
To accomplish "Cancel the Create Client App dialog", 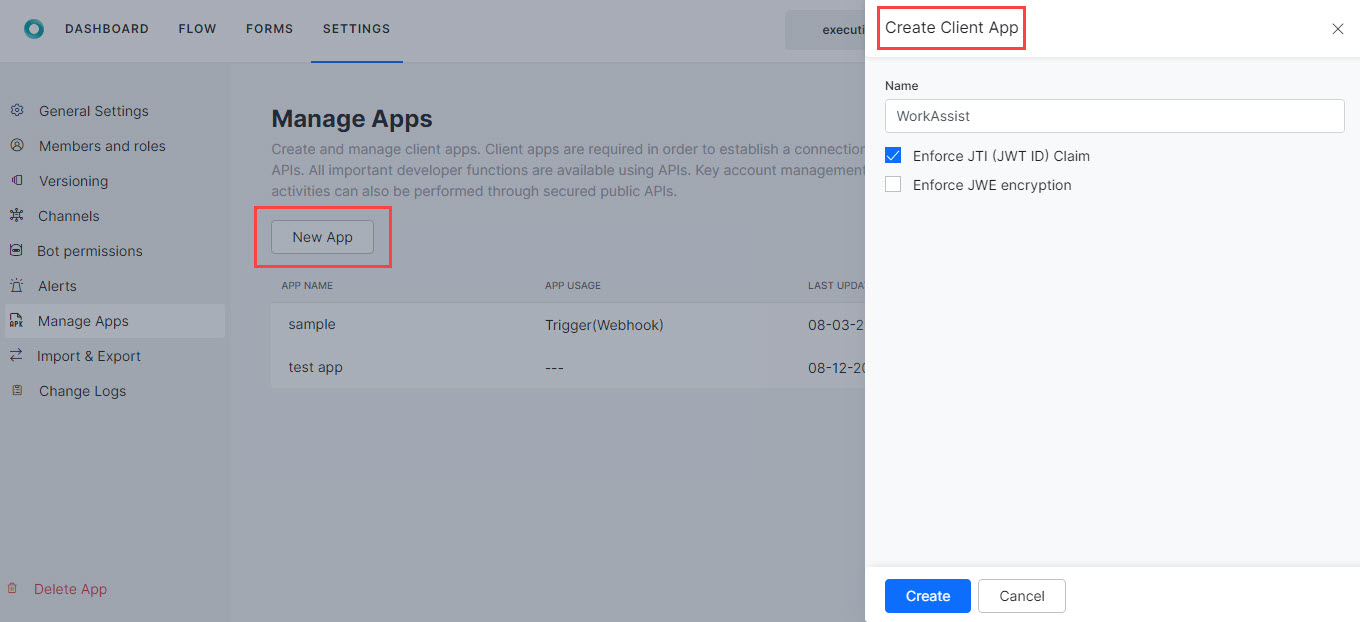I will [x=1021, y=596].
